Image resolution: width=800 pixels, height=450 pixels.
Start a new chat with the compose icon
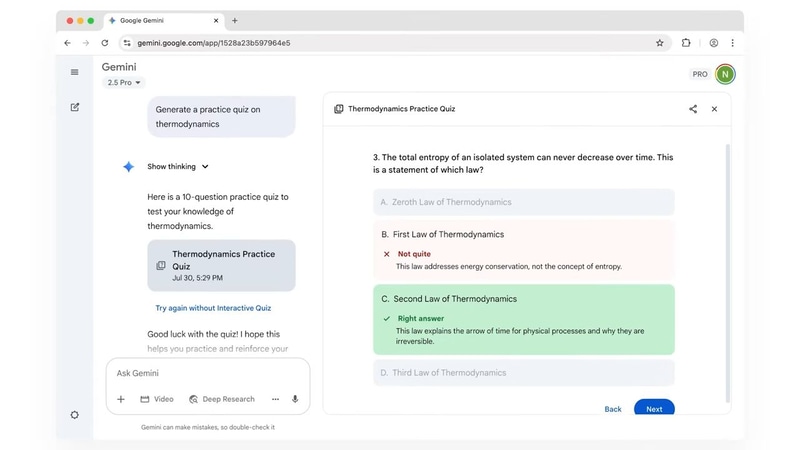click(x=75, y=107)
